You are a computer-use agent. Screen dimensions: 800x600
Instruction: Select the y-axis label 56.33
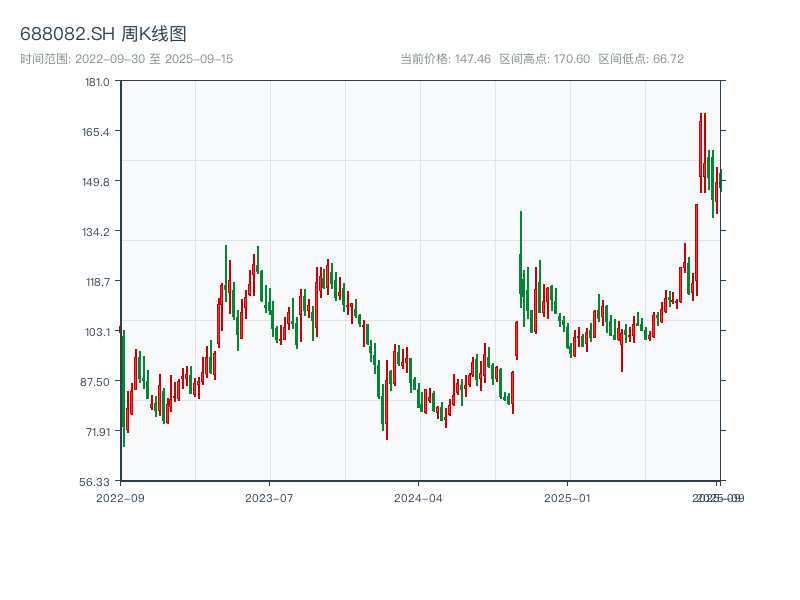click(94, 482)
